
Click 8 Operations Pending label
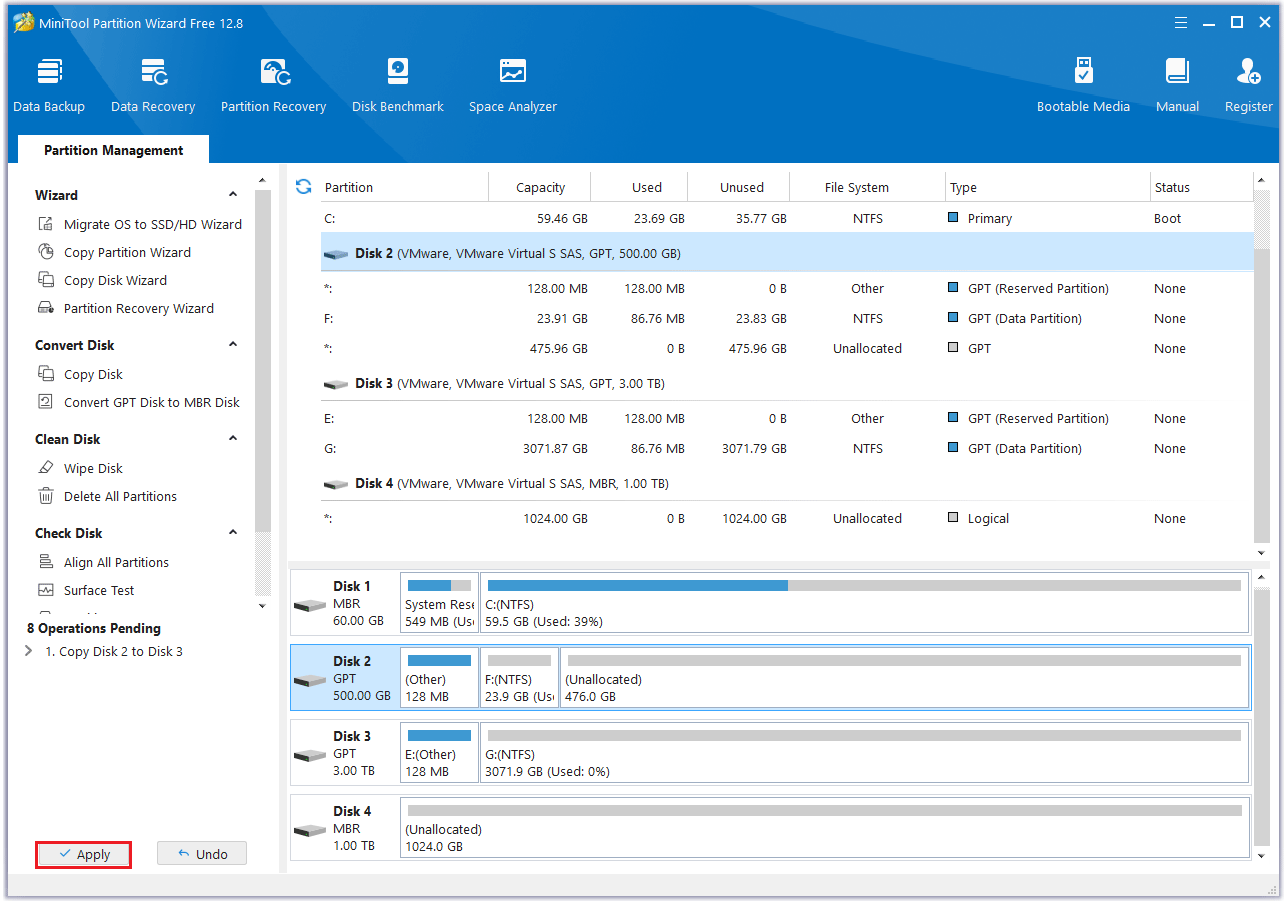94,629
